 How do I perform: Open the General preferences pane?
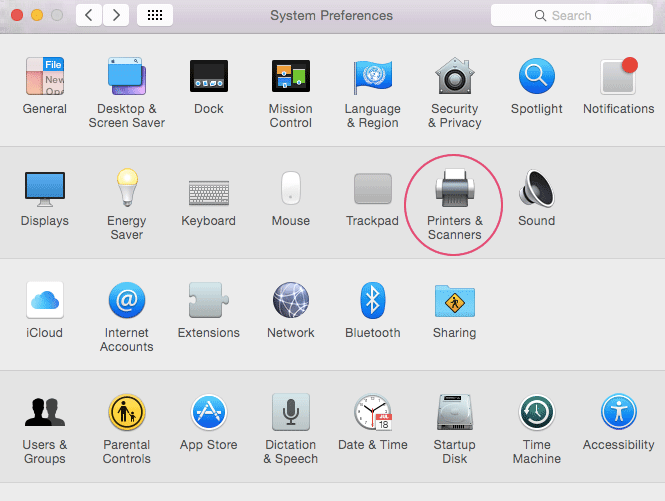(44, 78)
